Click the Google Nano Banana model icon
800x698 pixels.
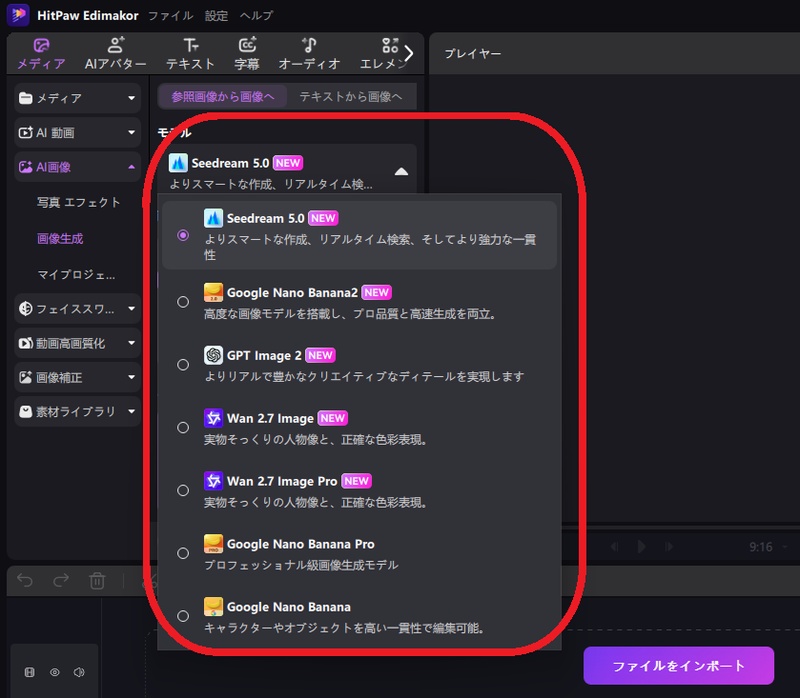(x=213, y=607)
